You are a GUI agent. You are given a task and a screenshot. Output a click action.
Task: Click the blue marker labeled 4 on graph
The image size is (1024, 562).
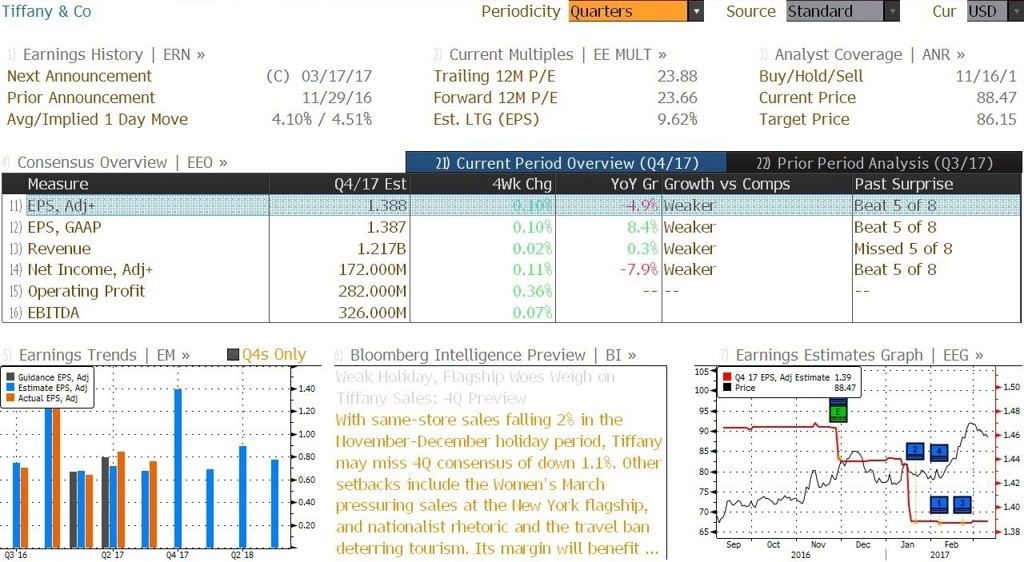pyautogui.click(x=939, y=452)
